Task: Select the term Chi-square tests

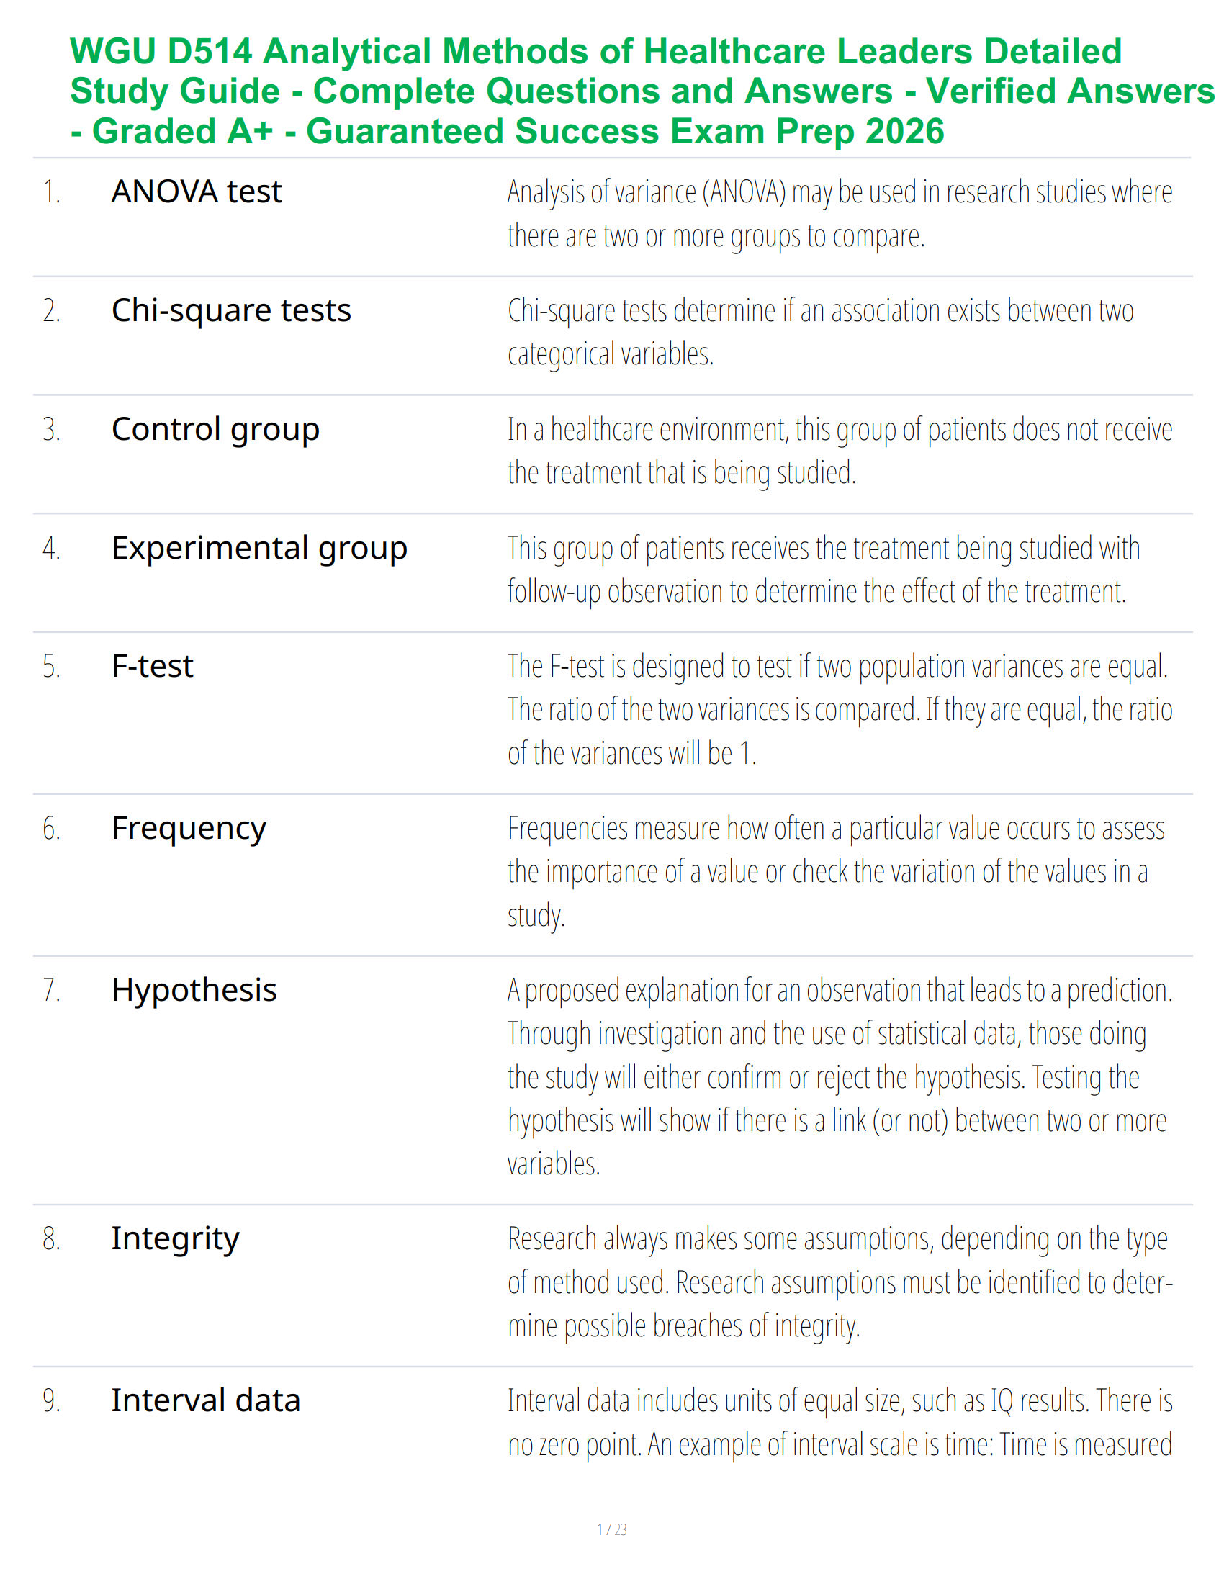Action: (x=231, y=311)
